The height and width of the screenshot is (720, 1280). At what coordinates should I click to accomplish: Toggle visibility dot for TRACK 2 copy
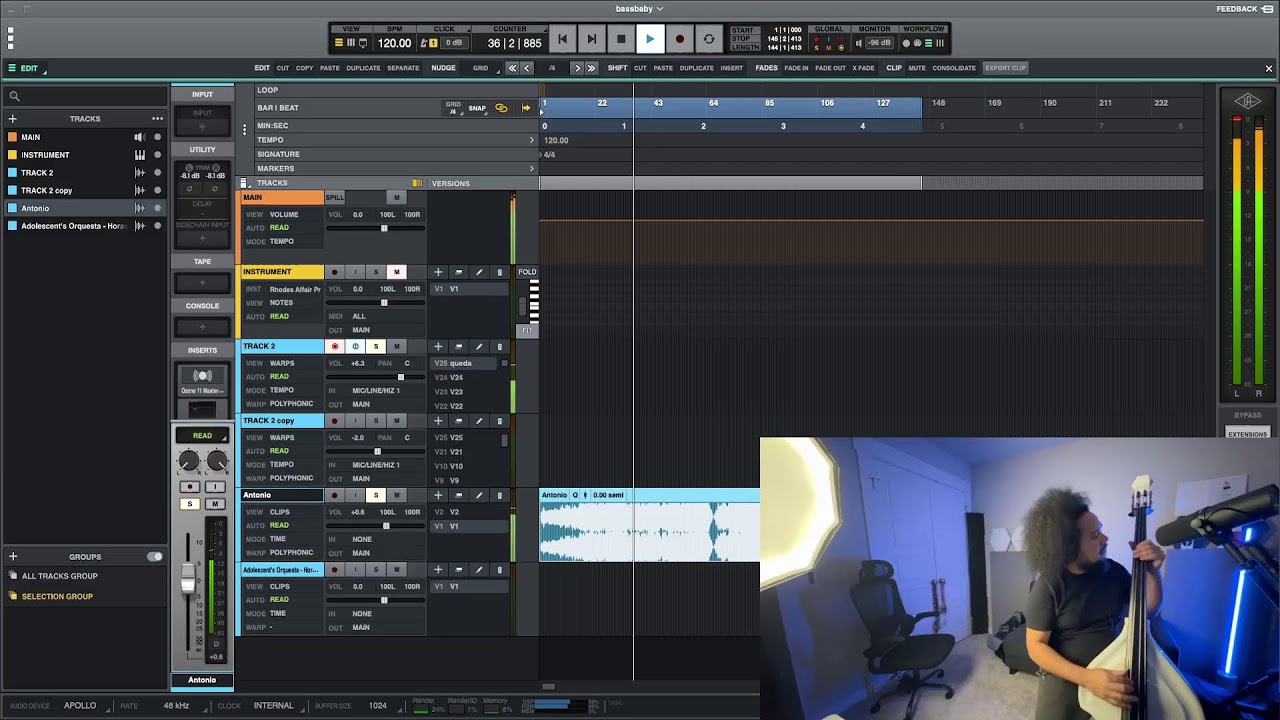pyautogui.click(x=157, y=191)
